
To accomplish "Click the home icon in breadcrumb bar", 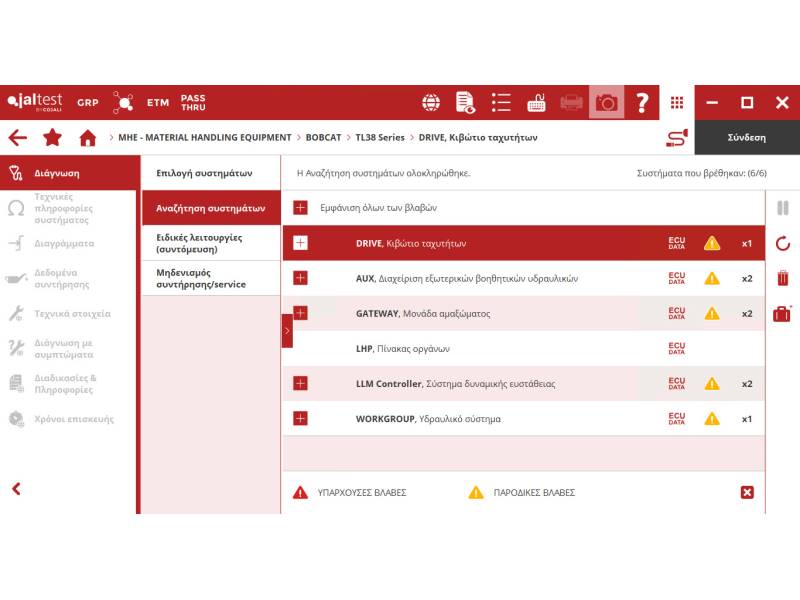I will 87,138.
